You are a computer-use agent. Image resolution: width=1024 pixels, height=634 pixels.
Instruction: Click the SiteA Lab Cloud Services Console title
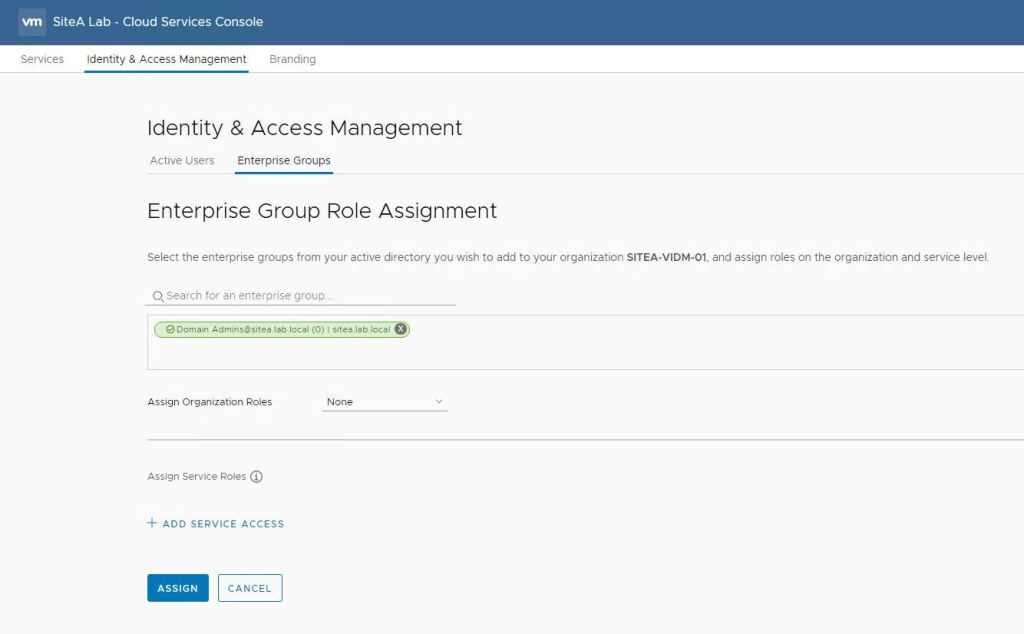(158, 21)
